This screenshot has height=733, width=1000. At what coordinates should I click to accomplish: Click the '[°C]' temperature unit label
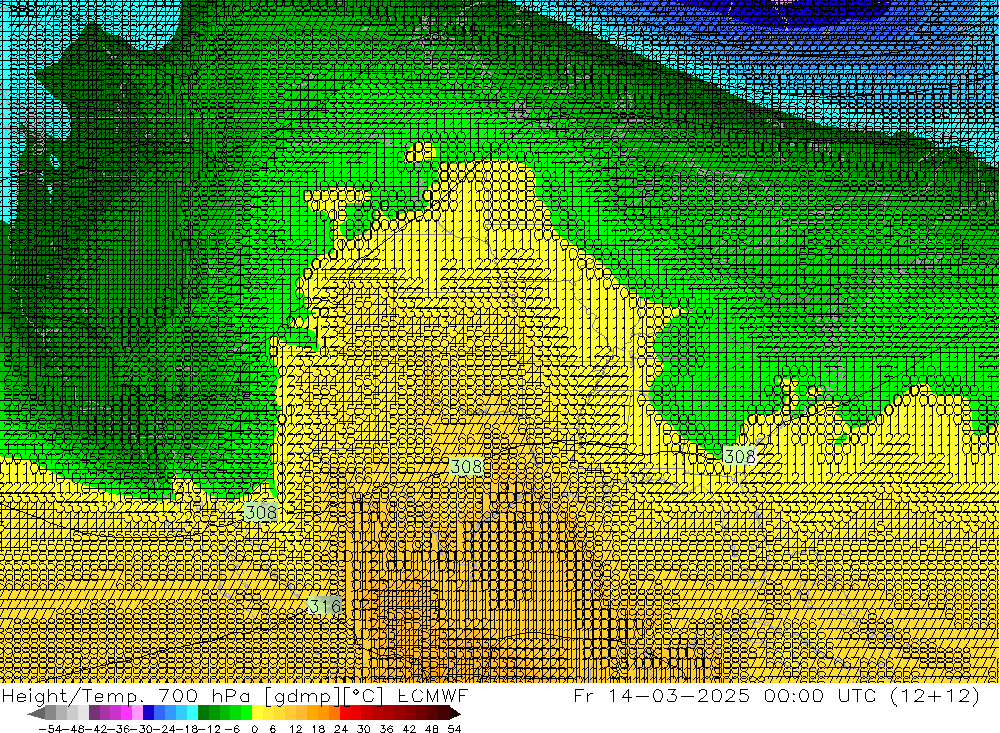point(364,695)
